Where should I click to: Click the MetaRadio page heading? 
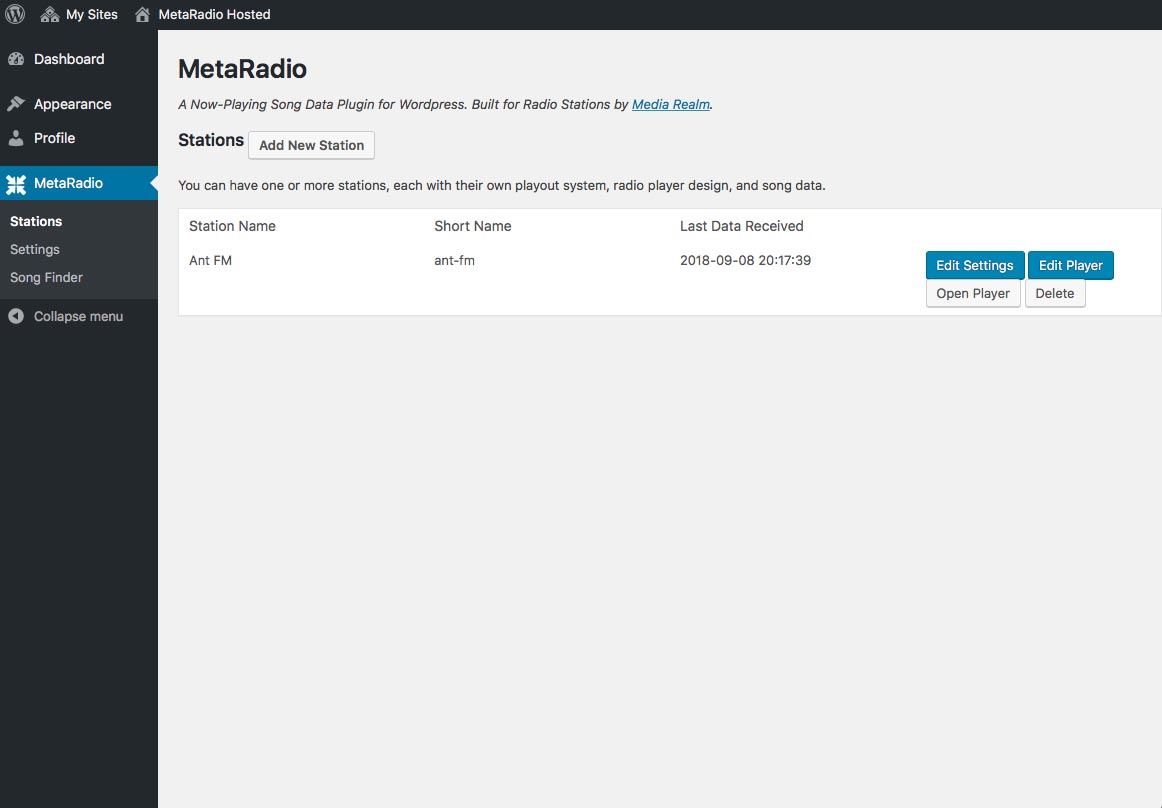tap(242, 69)
